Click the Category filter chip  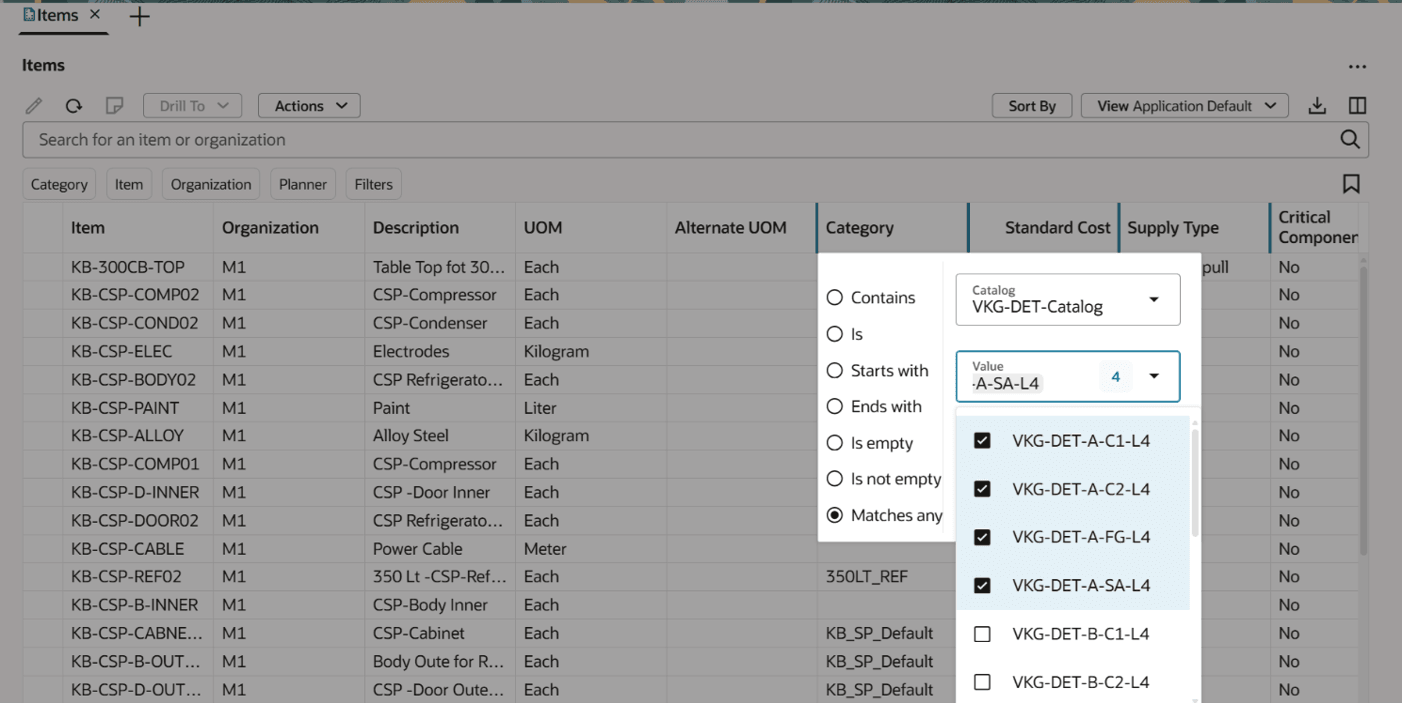coord(59,184)
